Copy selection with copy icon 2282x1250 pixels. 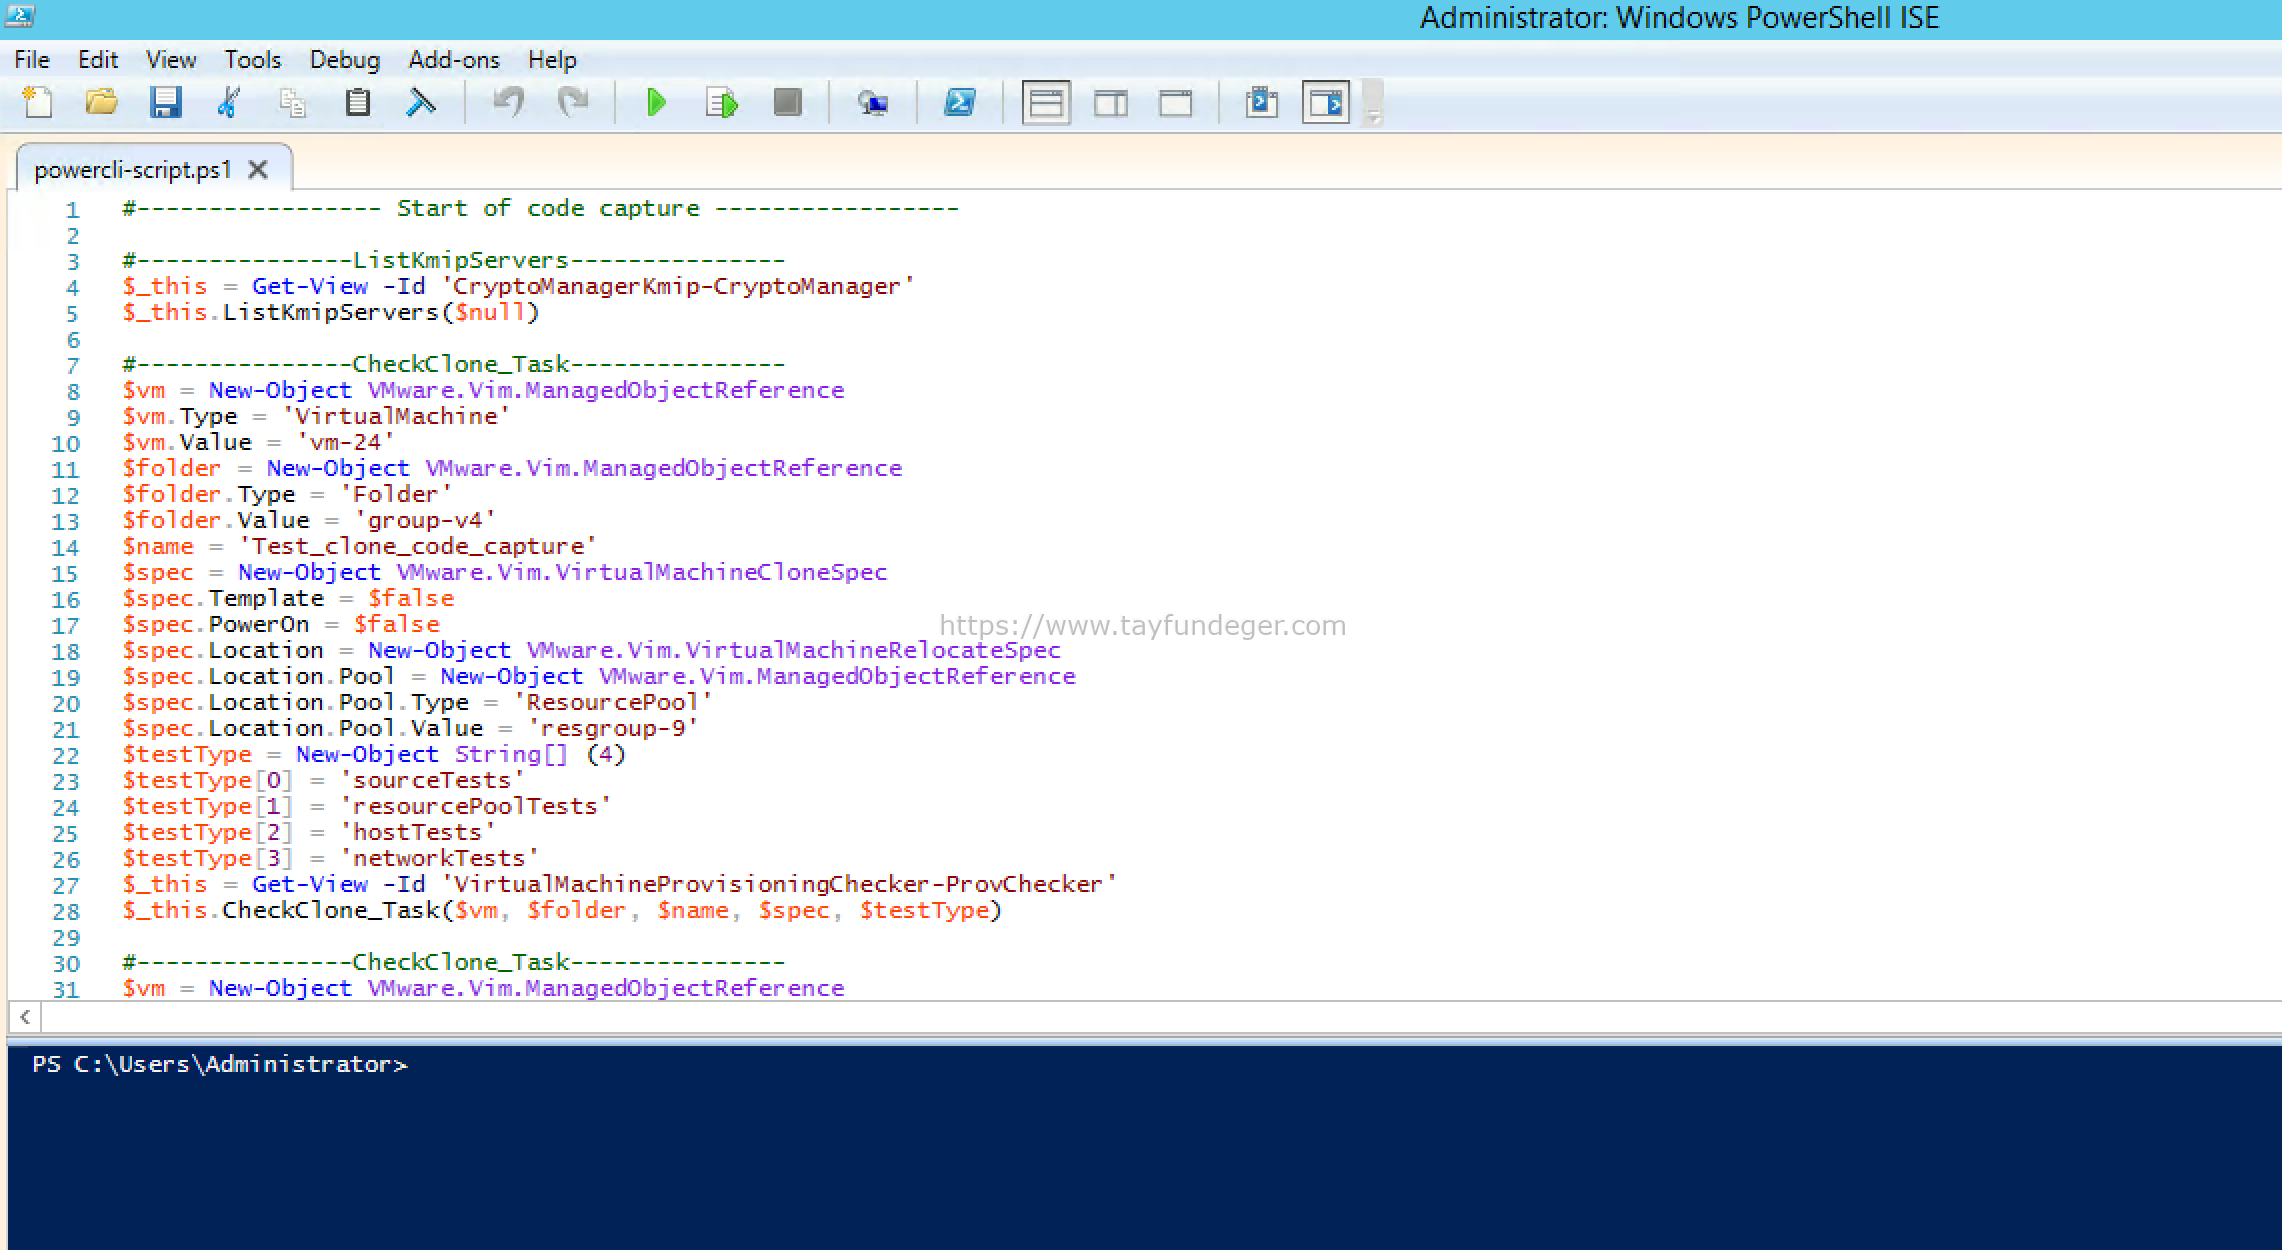(x=293, y=103)
